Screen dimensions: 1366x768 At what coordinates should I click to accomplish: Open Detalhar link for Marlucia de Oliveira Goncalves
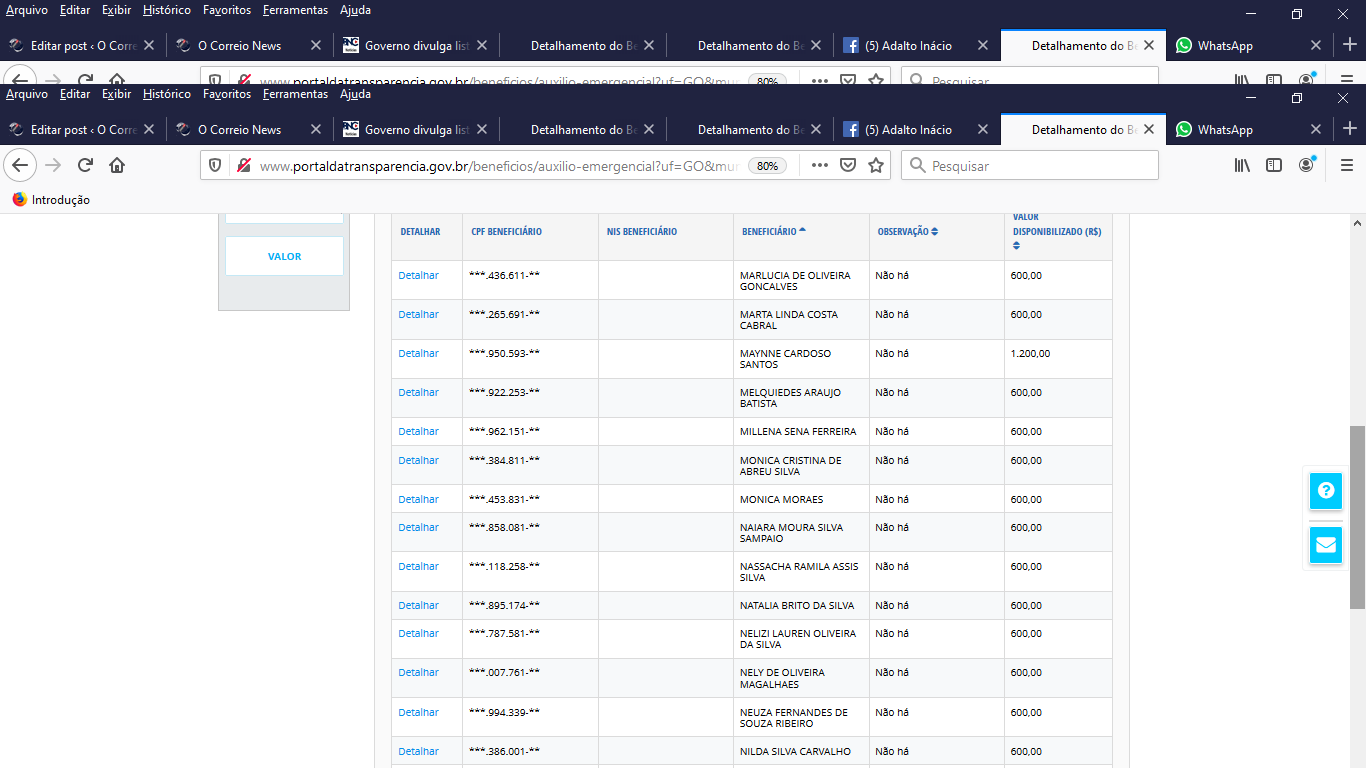click(418, 275)
